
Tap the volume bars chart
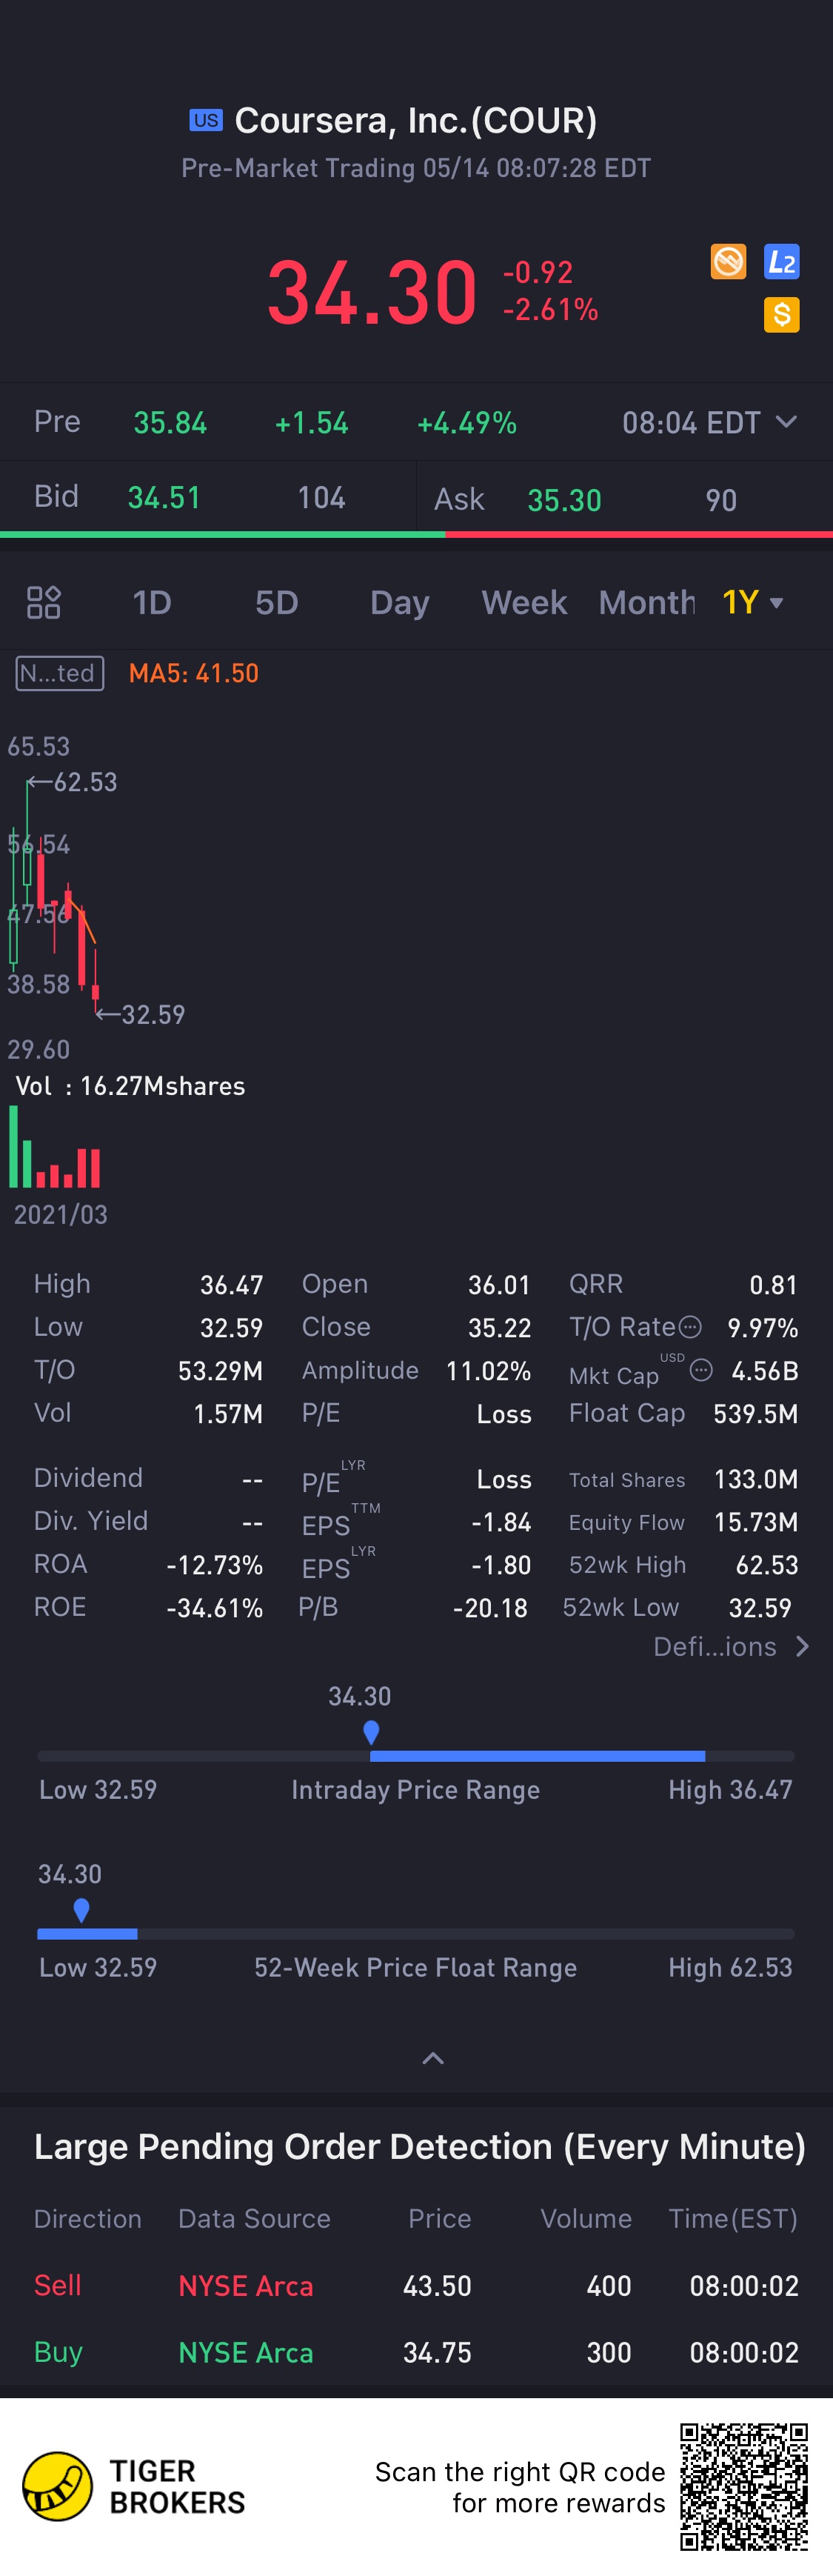(x=55, y=1147)
